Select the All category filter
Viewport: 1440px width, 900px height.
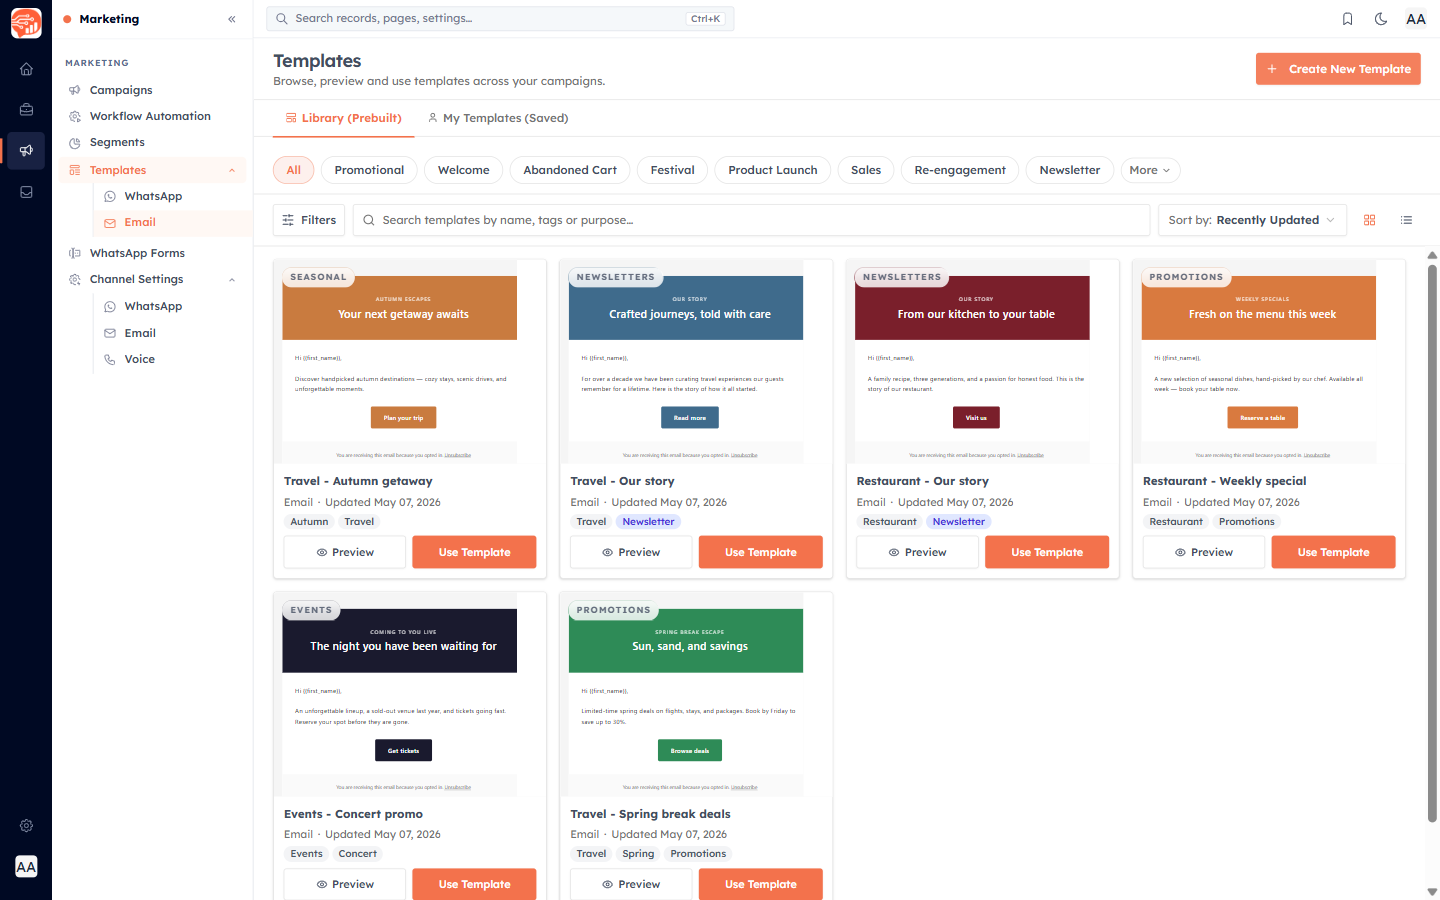coord(294,170)
